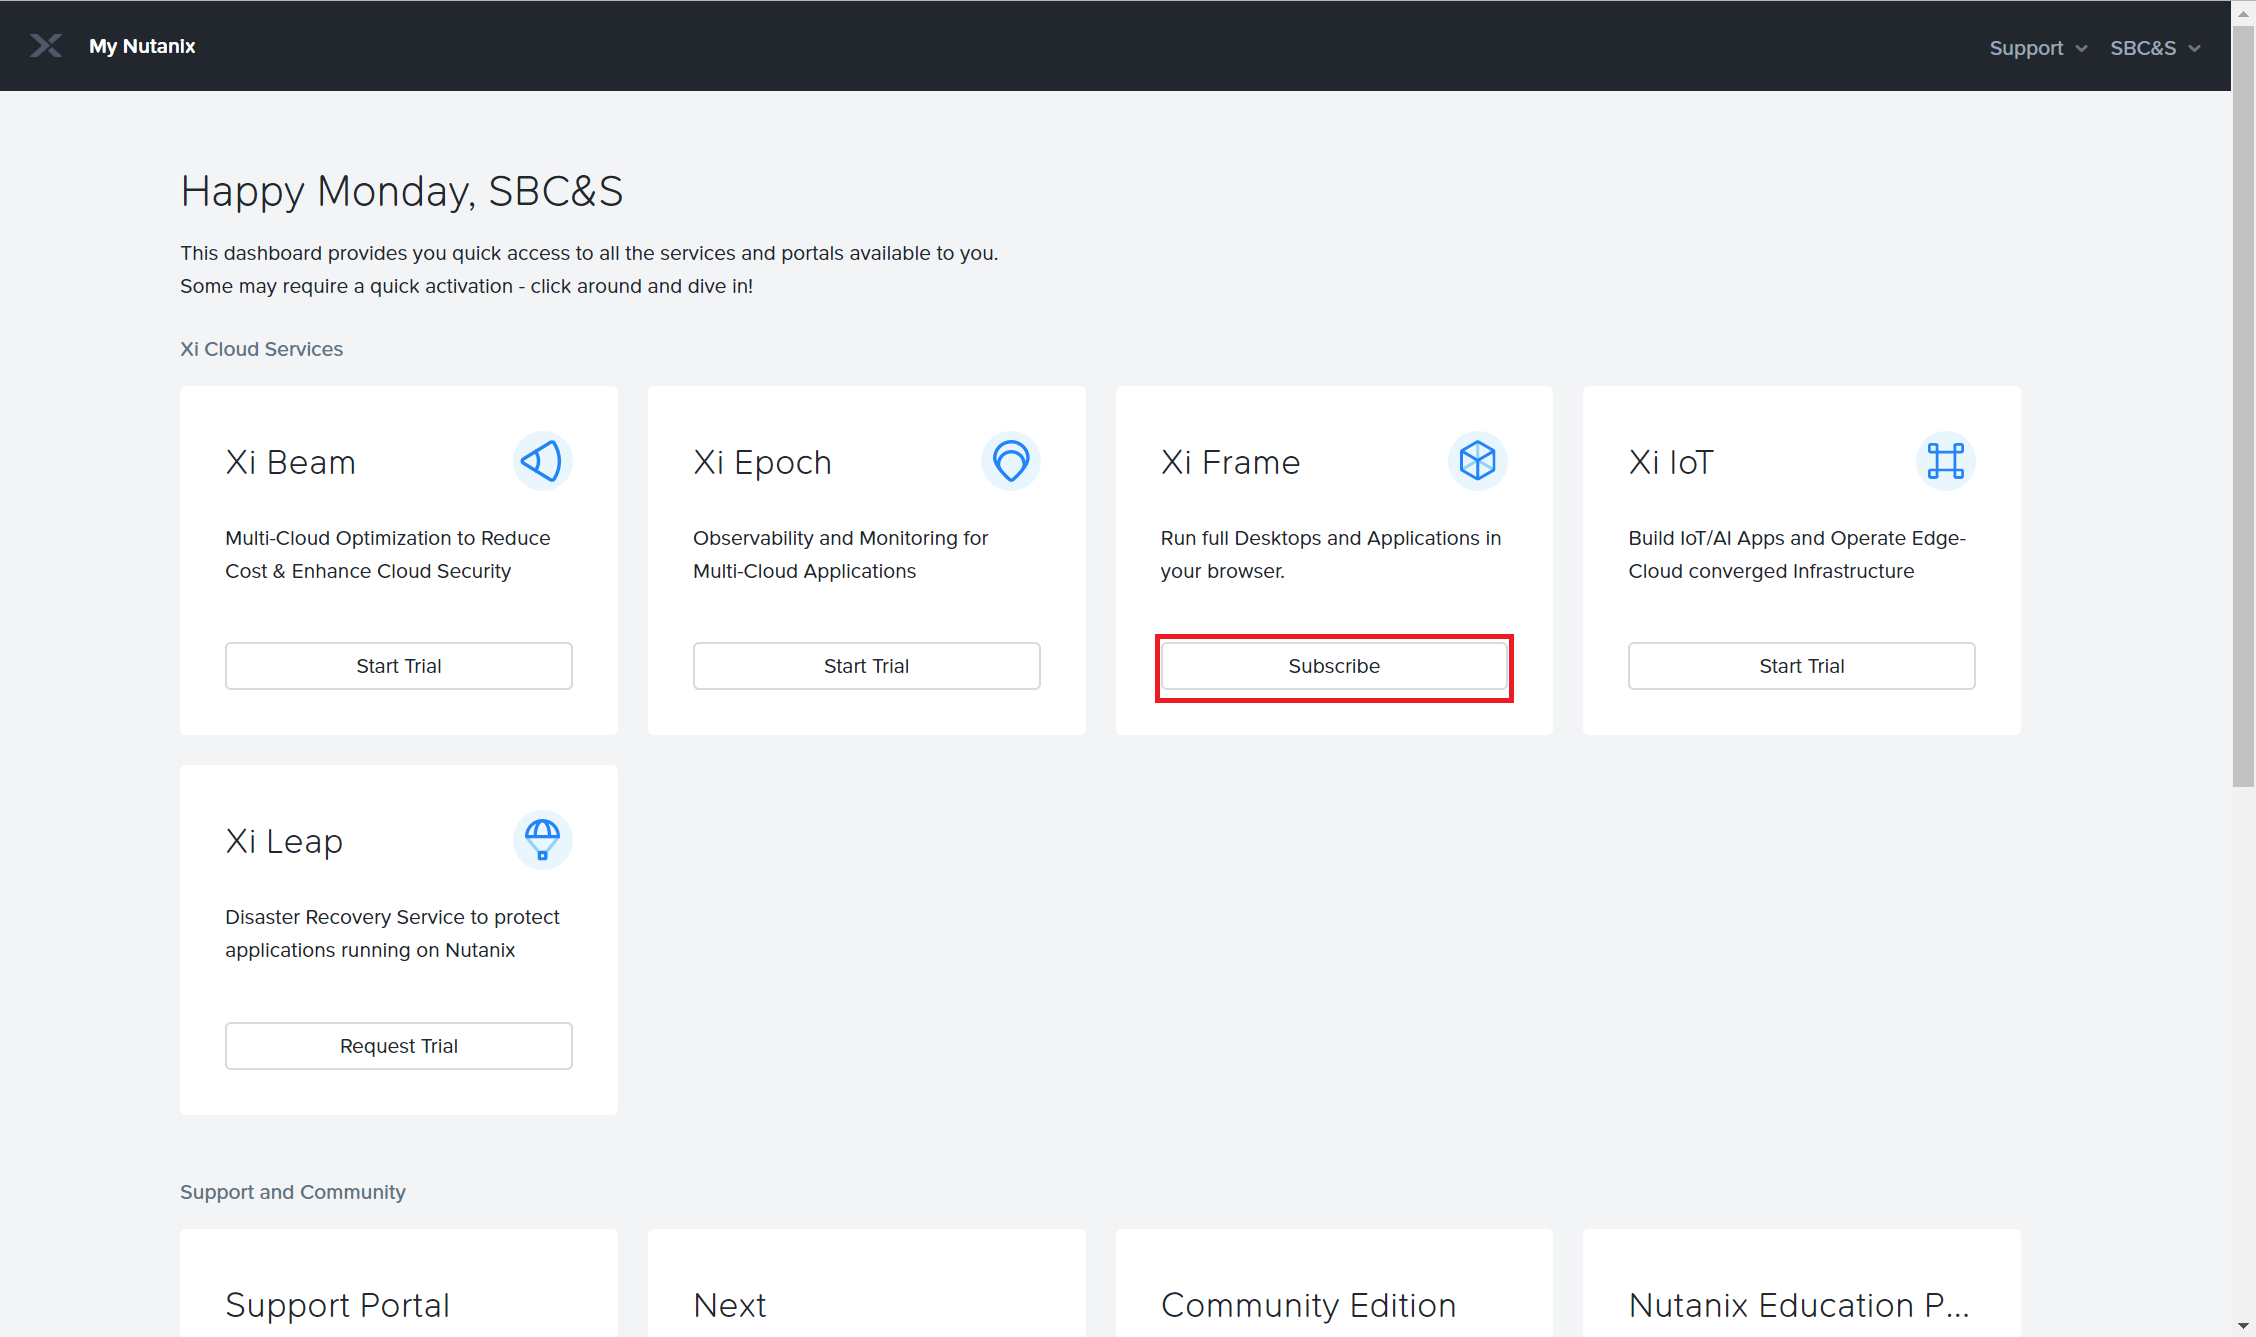Click the Xi Epoch circular icon
Viewport: 2256px width, 1337px height.
tap(1010, 461)
